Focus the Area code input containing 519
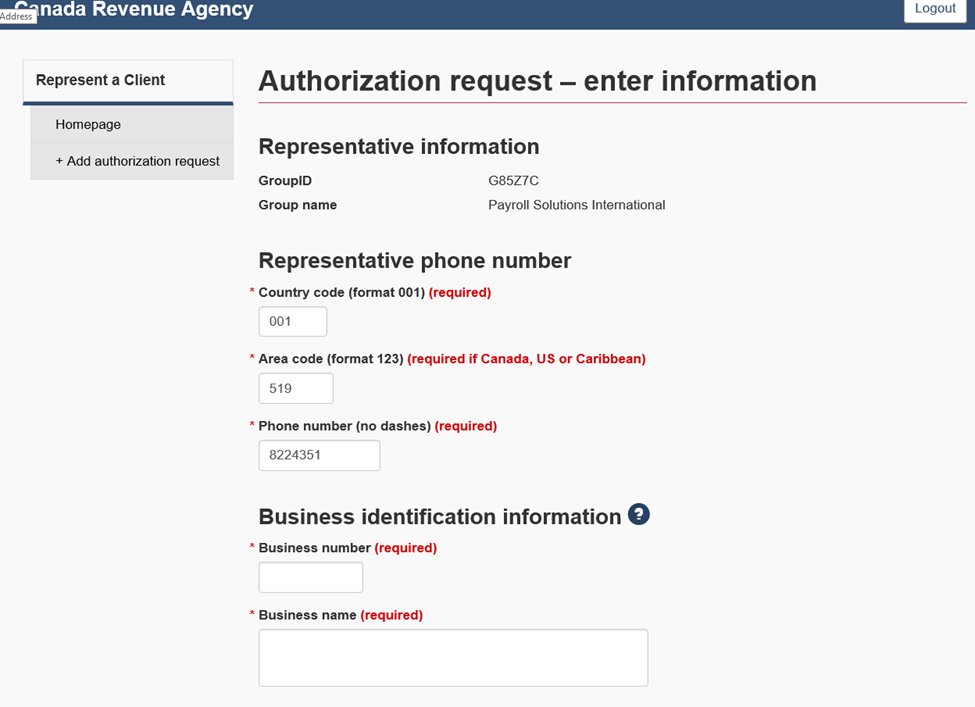Image resolution: width=975 pixels, height=707 pixels. tap(295, 389)
